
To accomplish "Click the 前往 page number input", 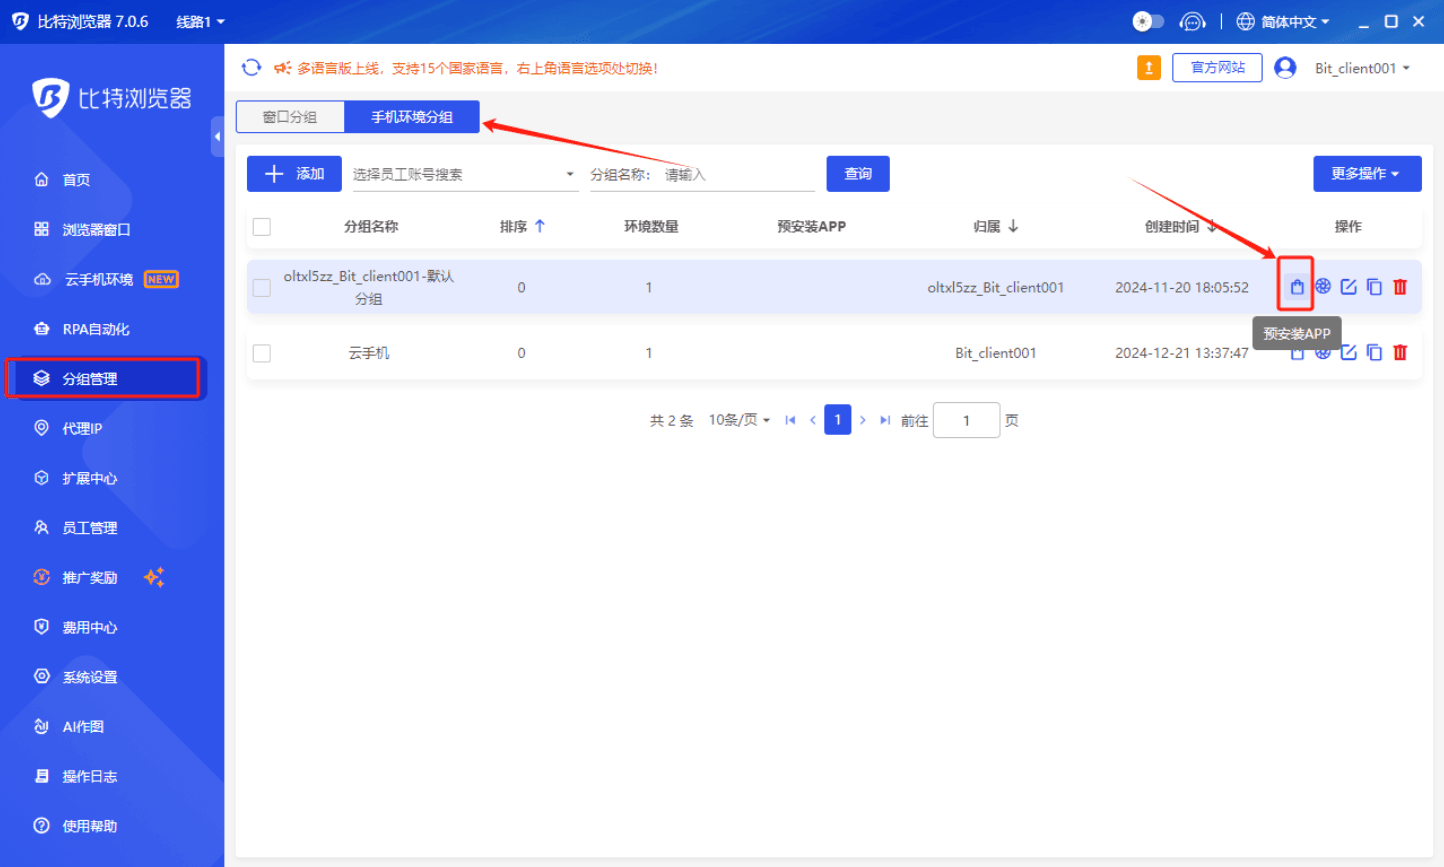I will coord(966,420).
